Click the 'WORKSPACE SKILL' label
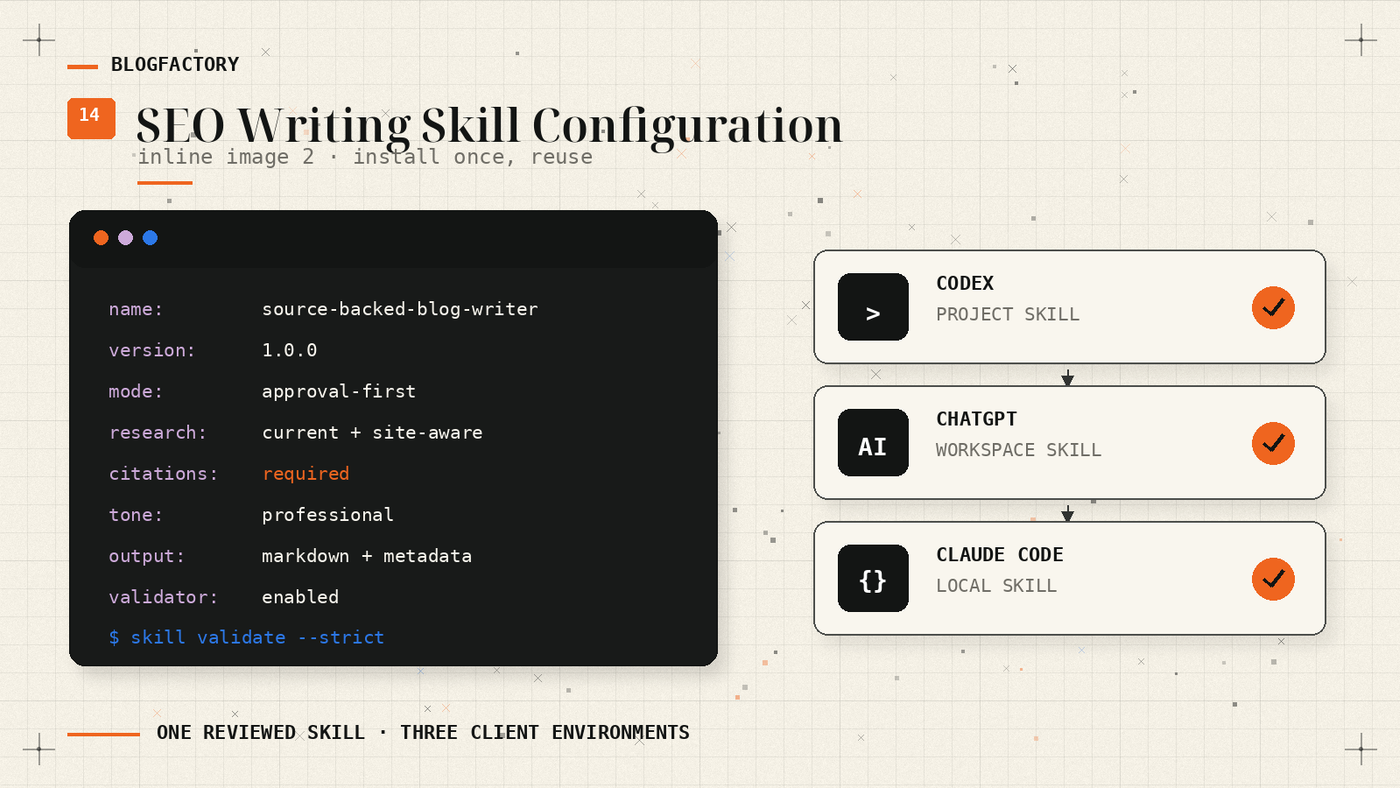 pyautogui.click(x=1019, y=450)
